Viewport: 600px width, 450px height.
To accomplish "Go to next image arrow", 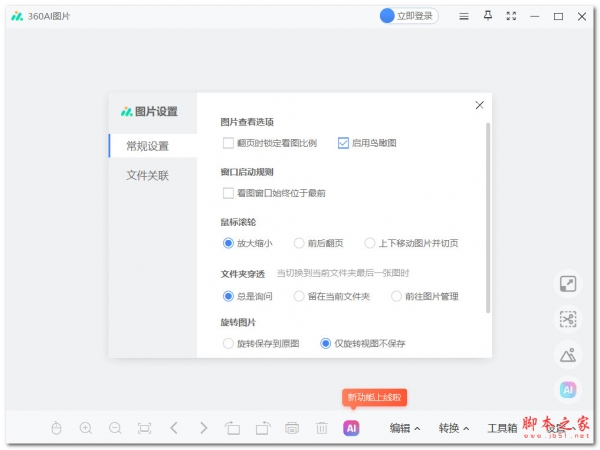I will 203,428.
